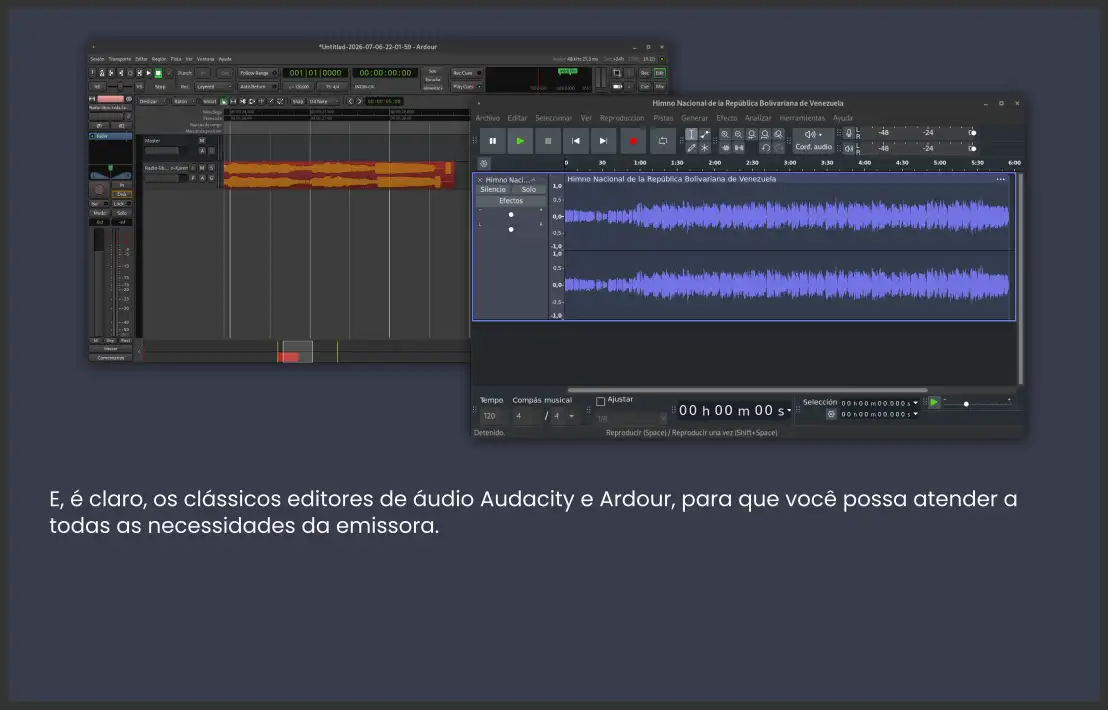This screenshot has width=1108, height=710.
Task: Click the Tempo 120 input field
Action: (x=492, y=416)
